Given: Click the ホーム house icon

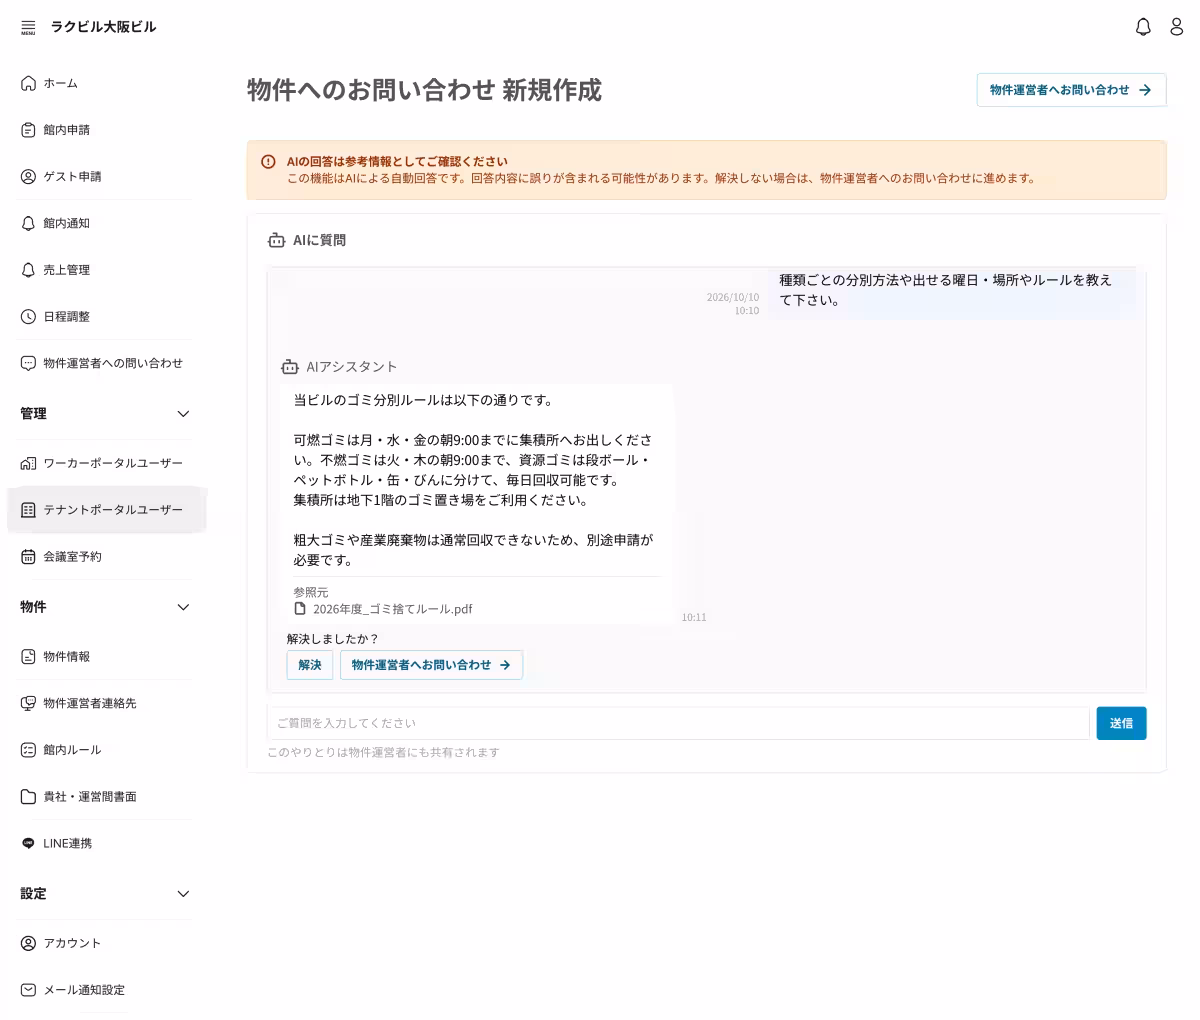Looking at the screenshot, I should (28, 83).
